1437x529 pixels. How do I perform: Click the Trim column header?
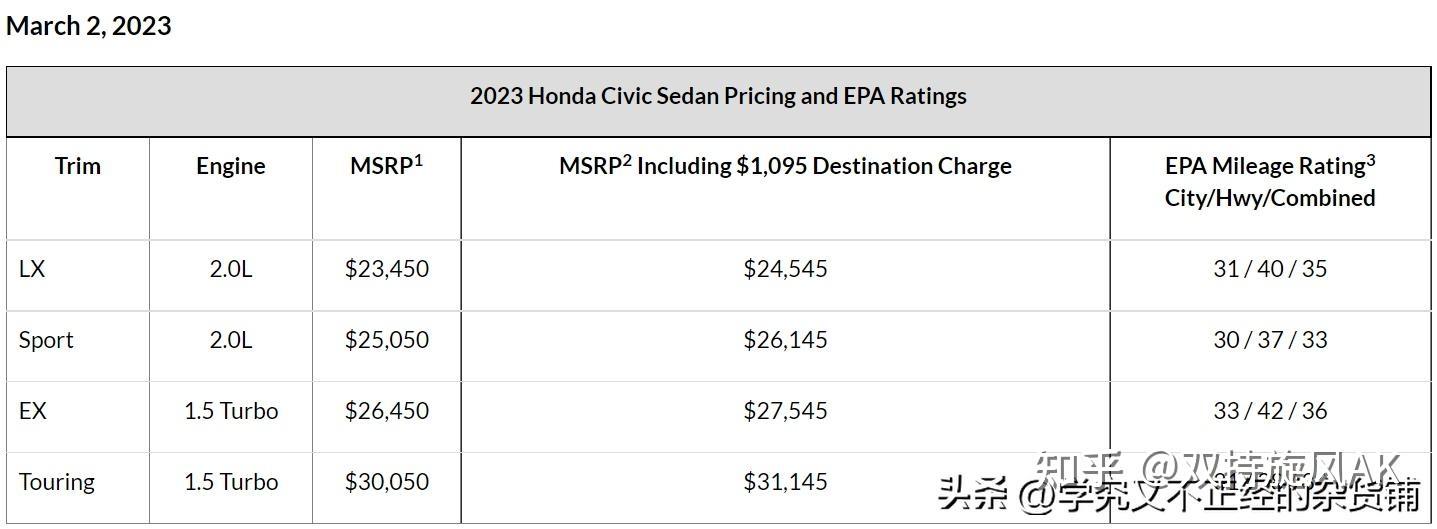tap(78, 166)
